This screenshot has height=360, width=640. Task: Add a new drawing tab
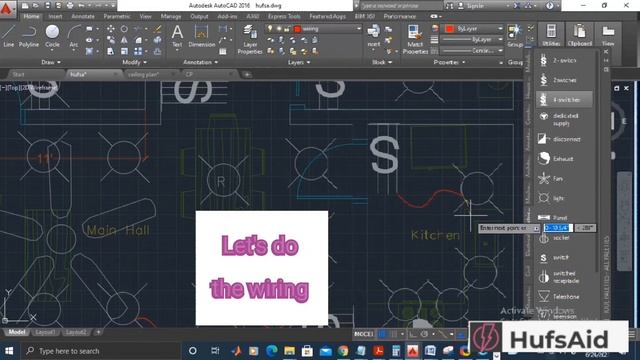coord(247,75)
